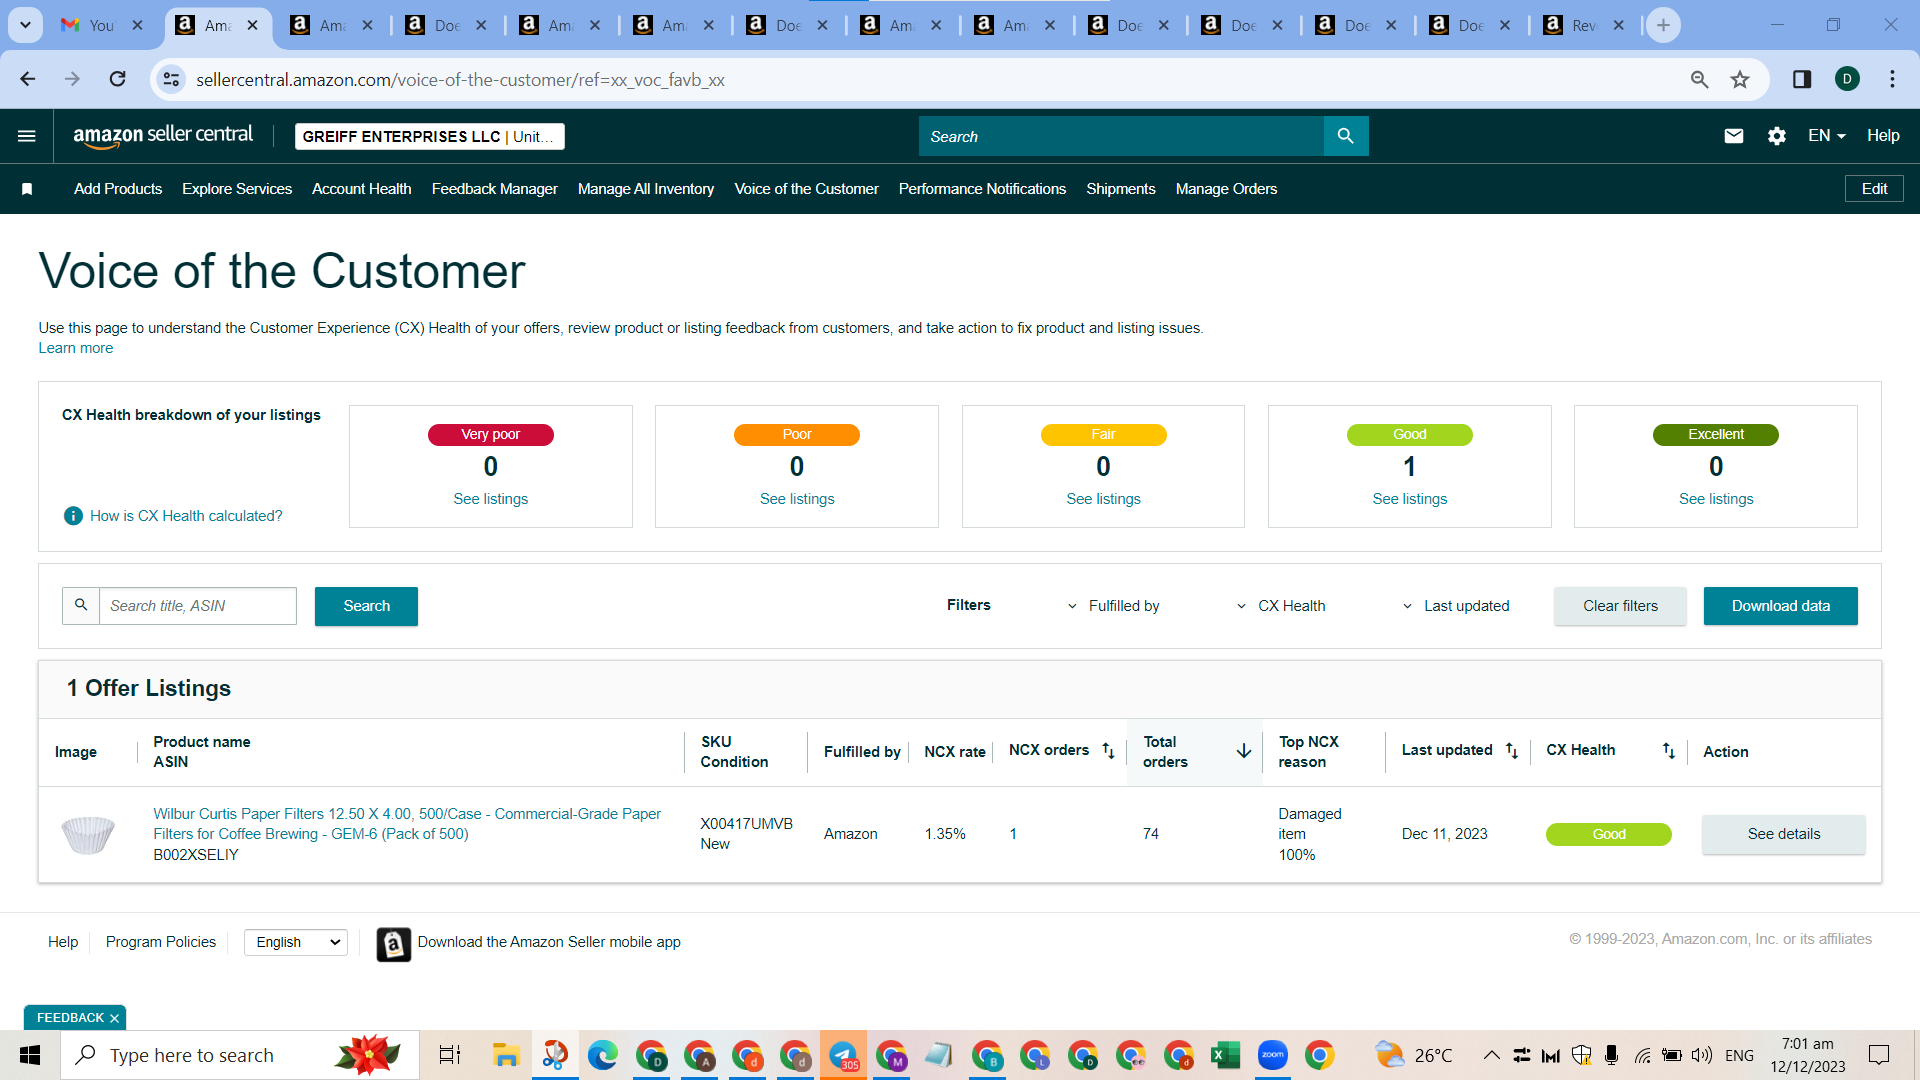Expand the CX Health filter dropdown
The height and width of the screenshot is (1080, 1920).
[x=1281, y=606]
